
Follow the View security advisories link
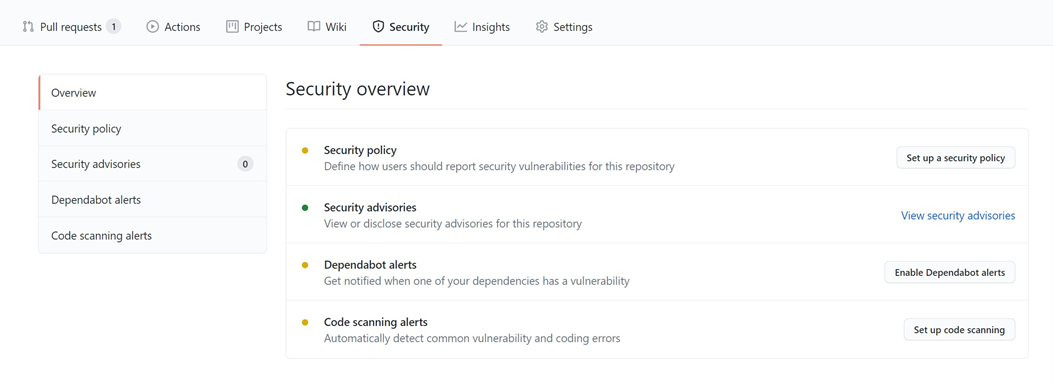[958, 215]
